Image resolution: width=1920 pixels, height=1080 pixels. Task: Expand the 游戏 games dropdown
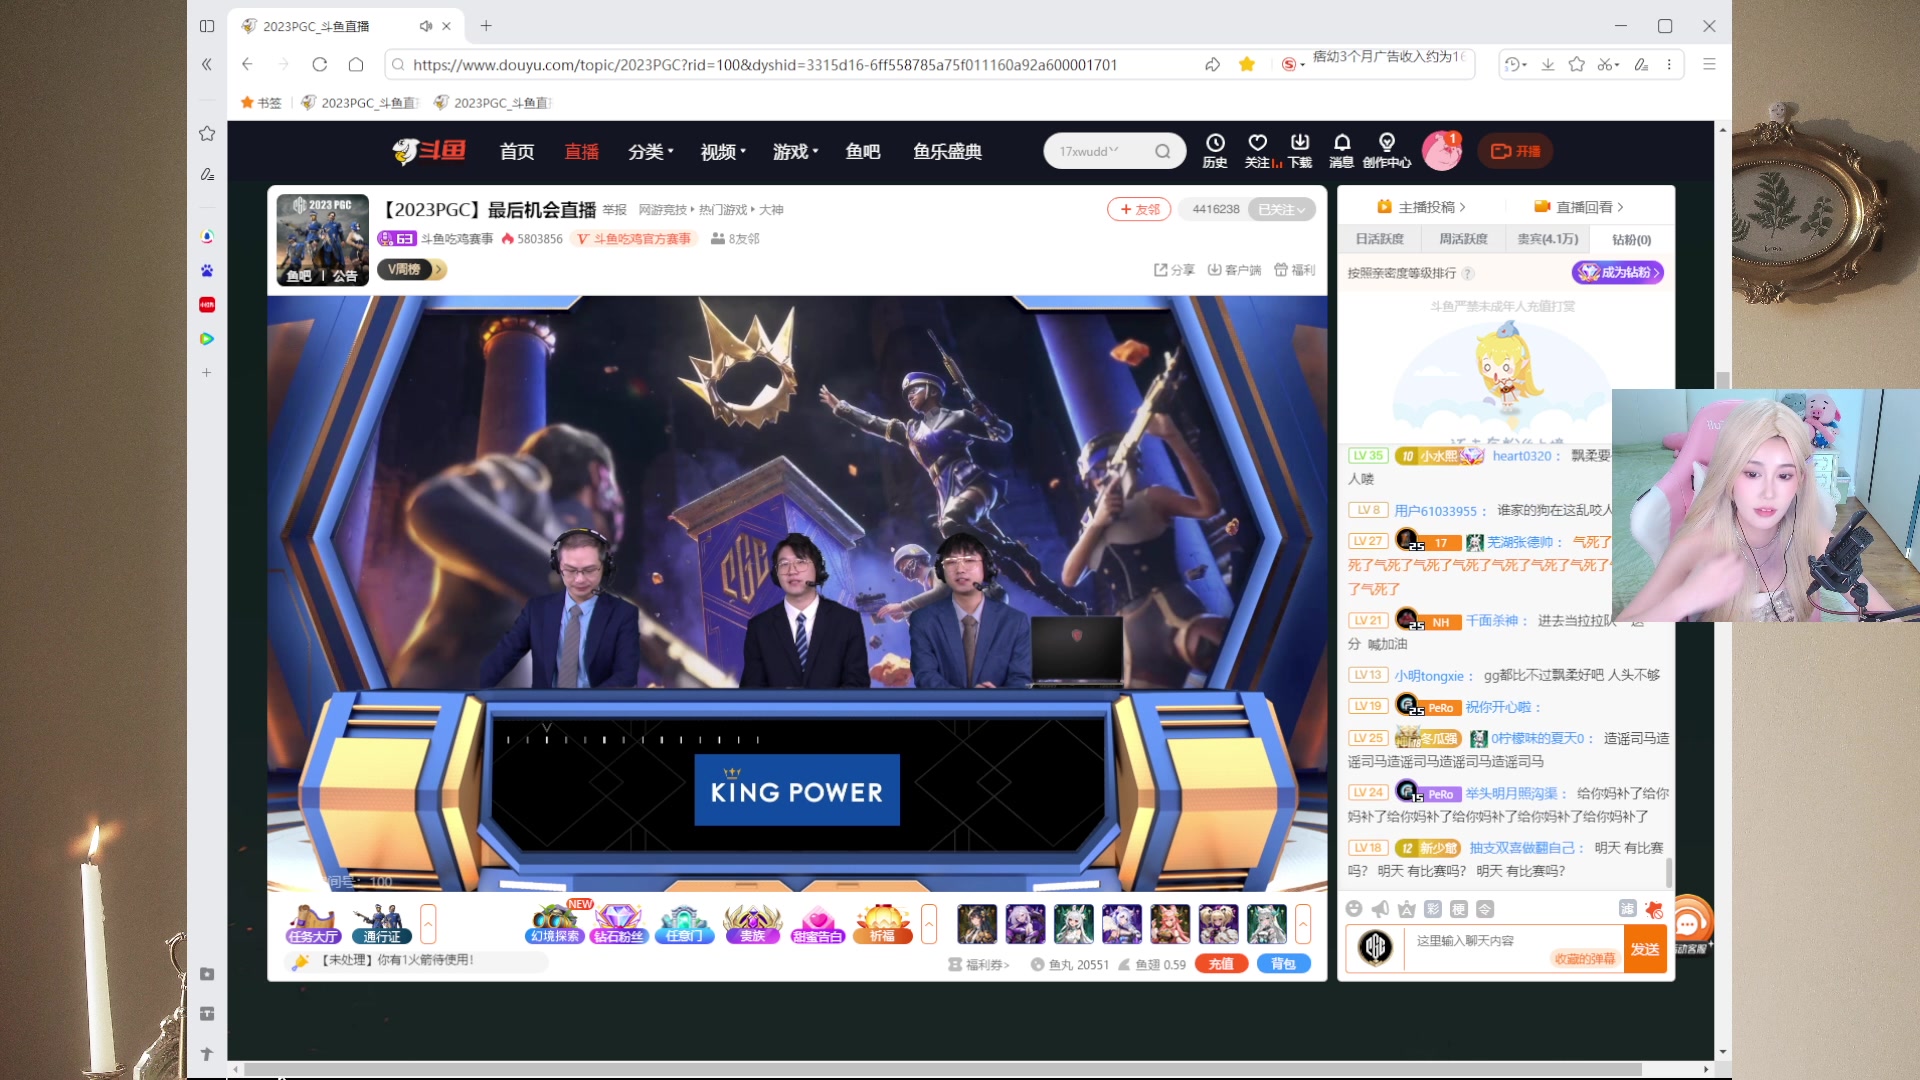pyautogui.click(x=796, y=151)
